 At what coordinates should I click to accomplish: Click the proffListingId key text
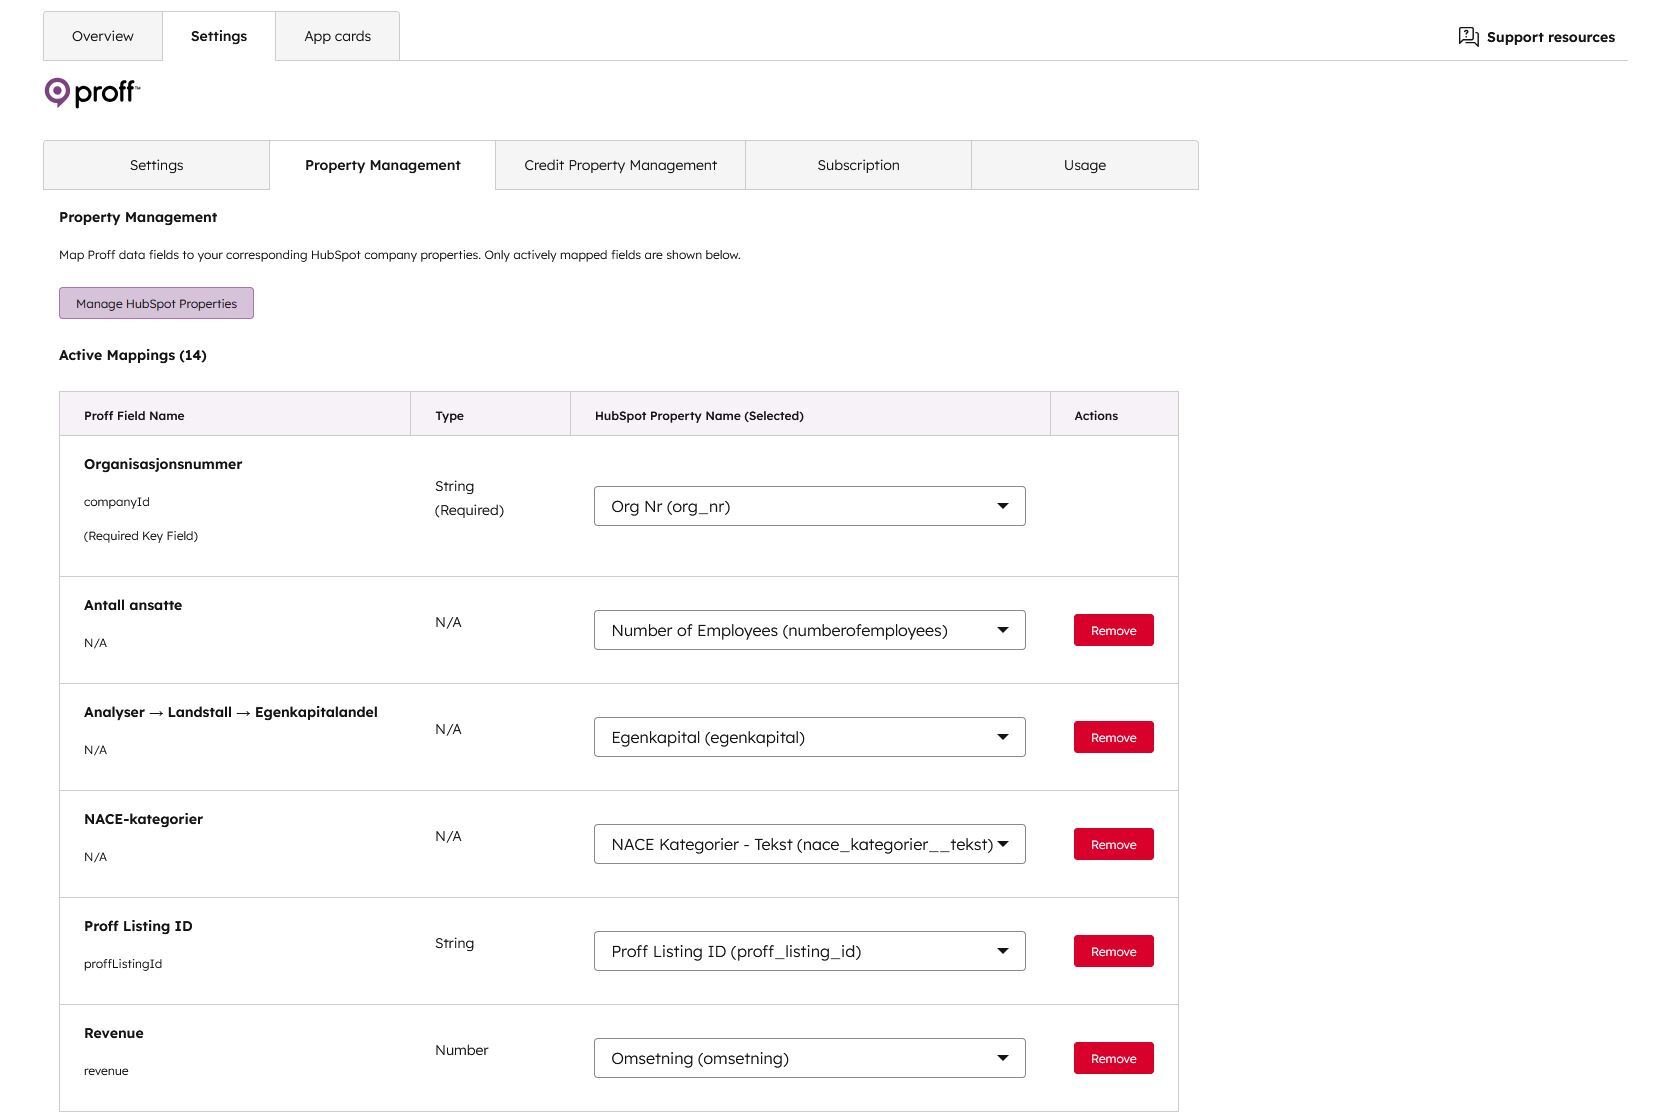pyautogui.click(x=123, y=964)
